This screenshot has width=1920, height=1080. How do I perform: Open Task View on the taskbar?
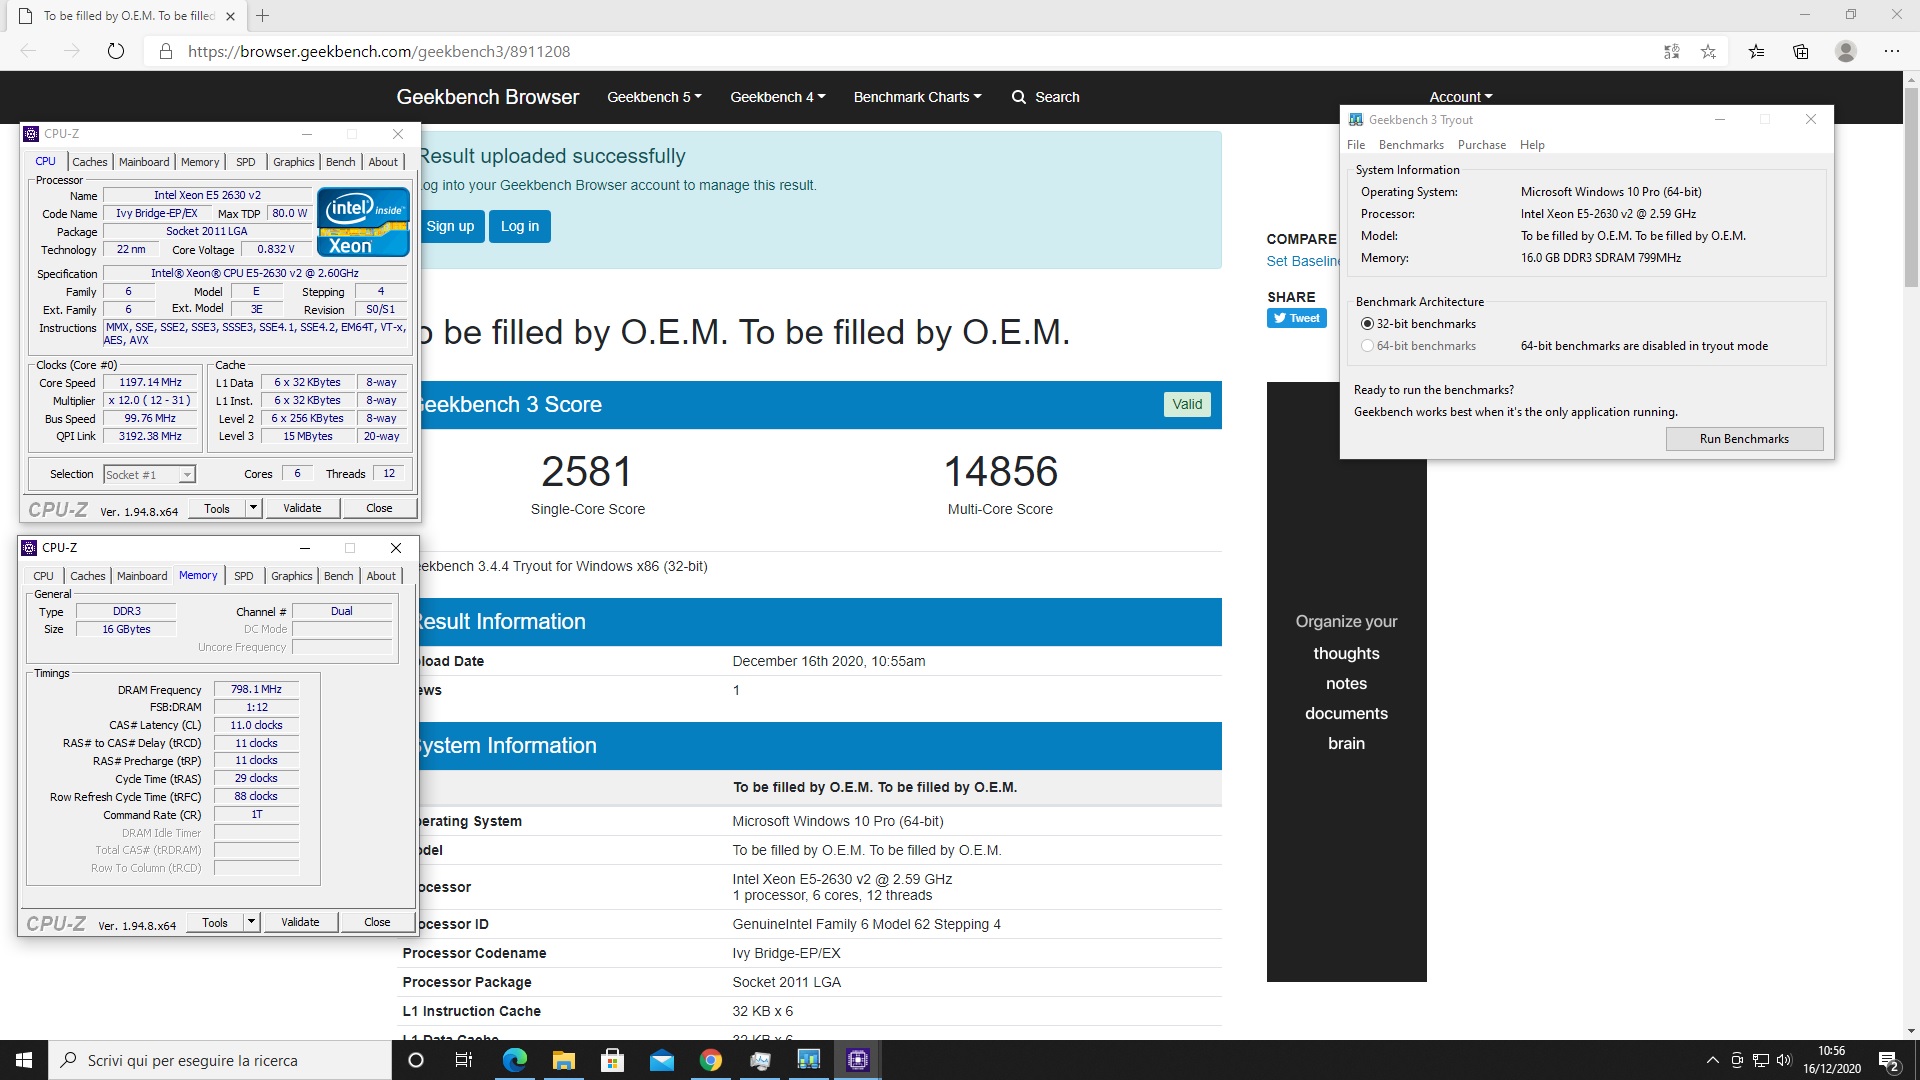(x=464, y=1060)
